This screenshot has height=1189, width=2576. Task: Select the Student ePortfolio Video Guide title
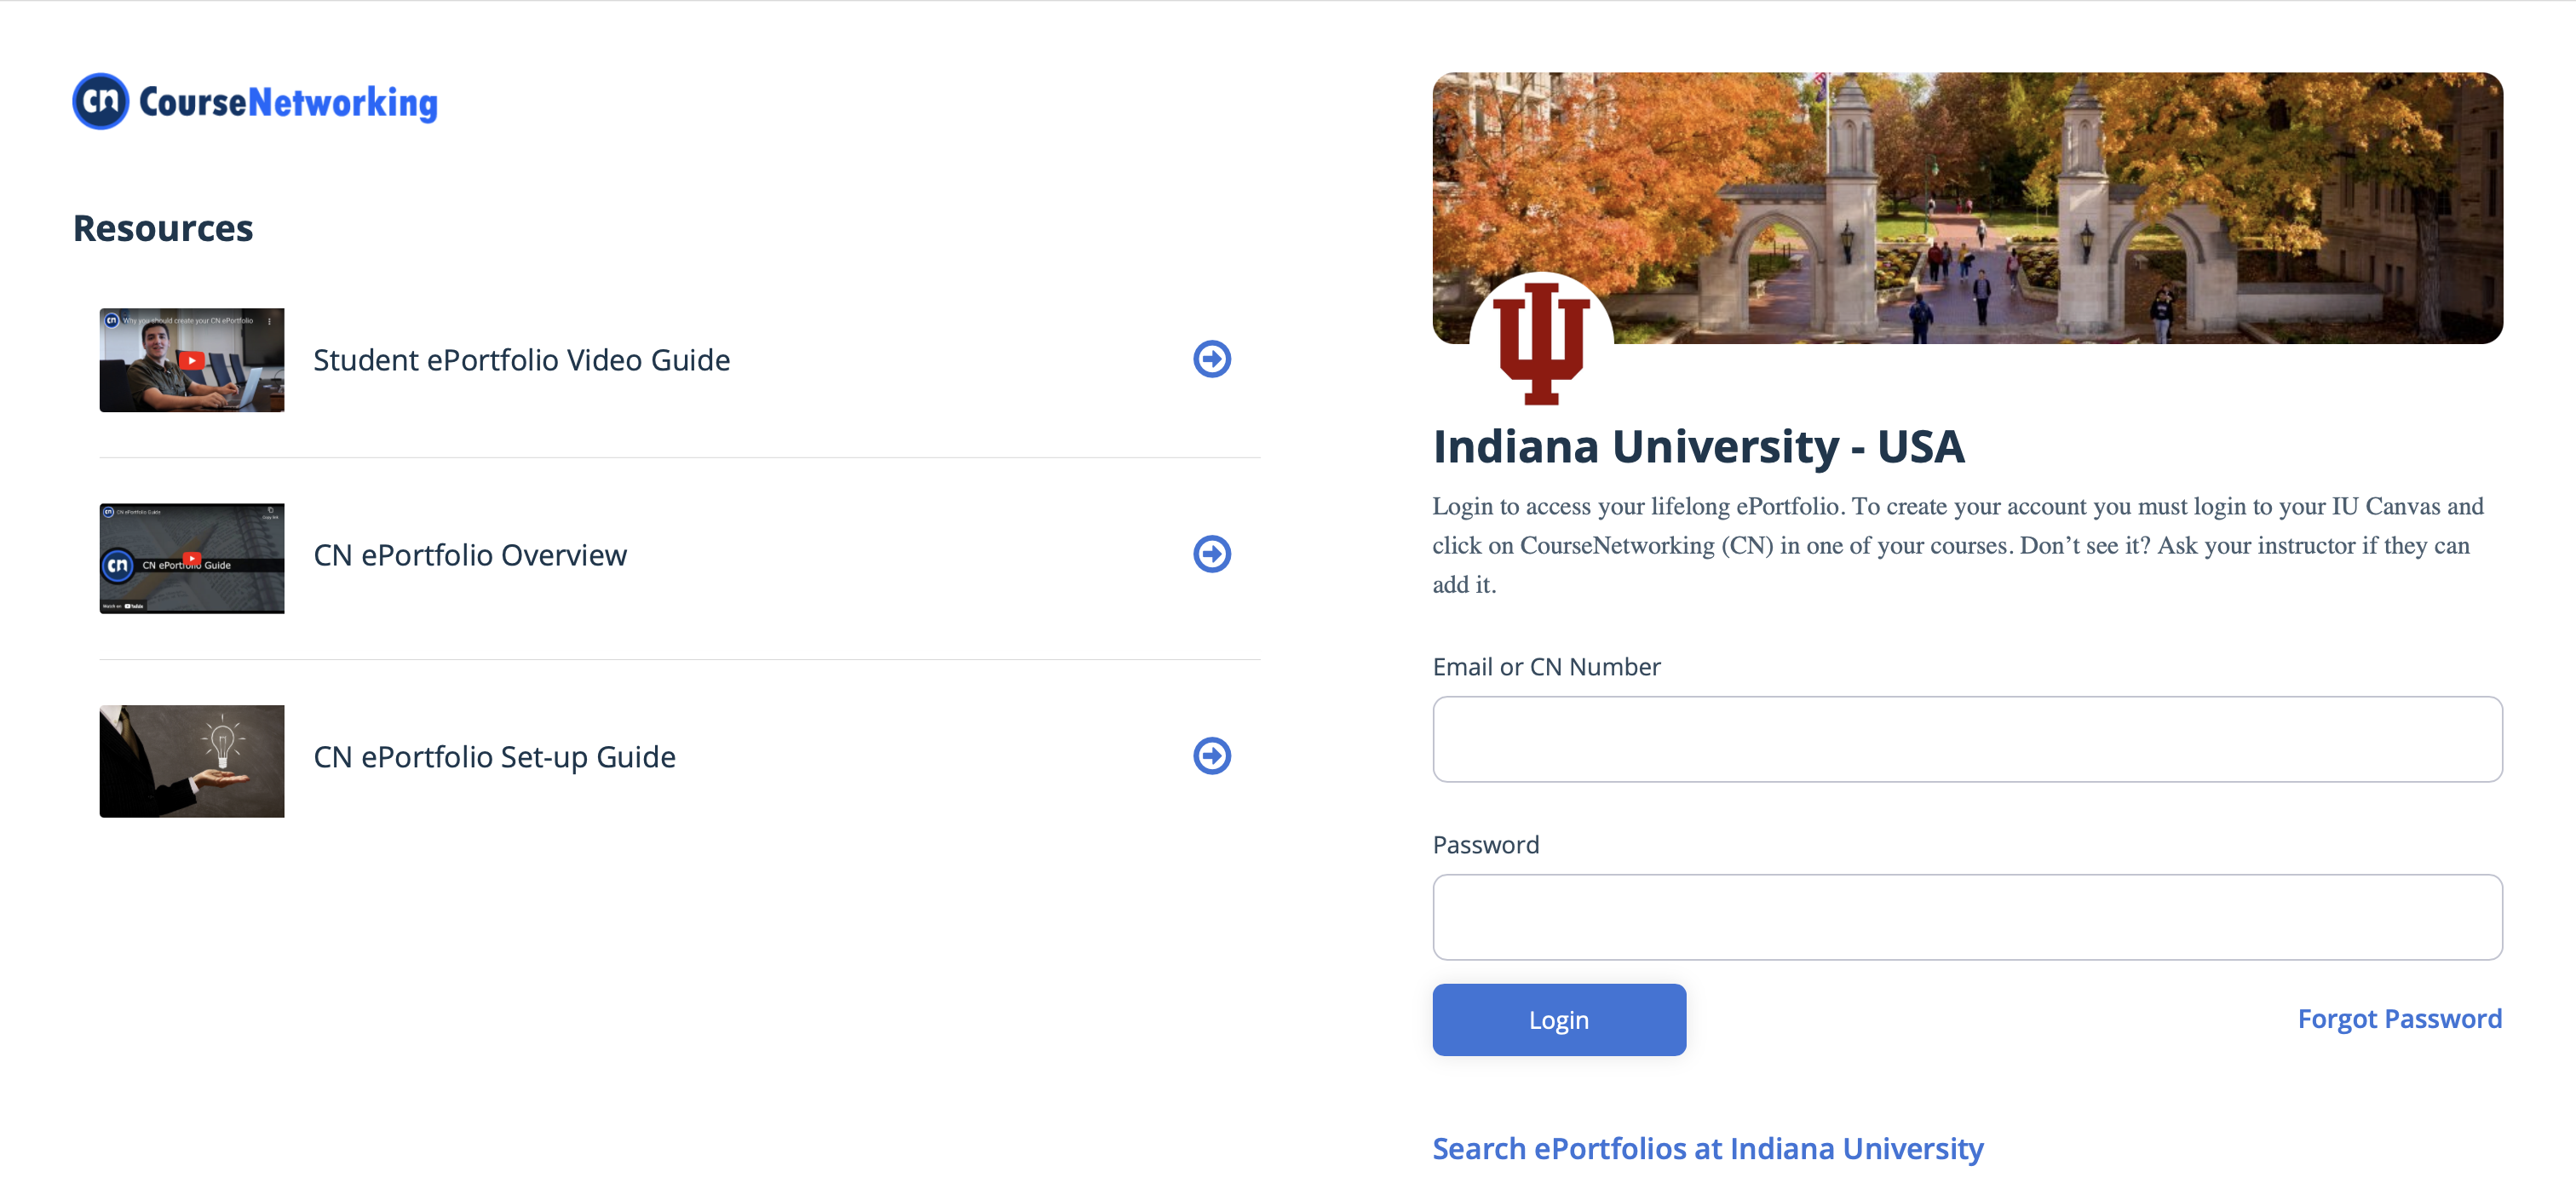pyautogui.click(x=522, y=360)
